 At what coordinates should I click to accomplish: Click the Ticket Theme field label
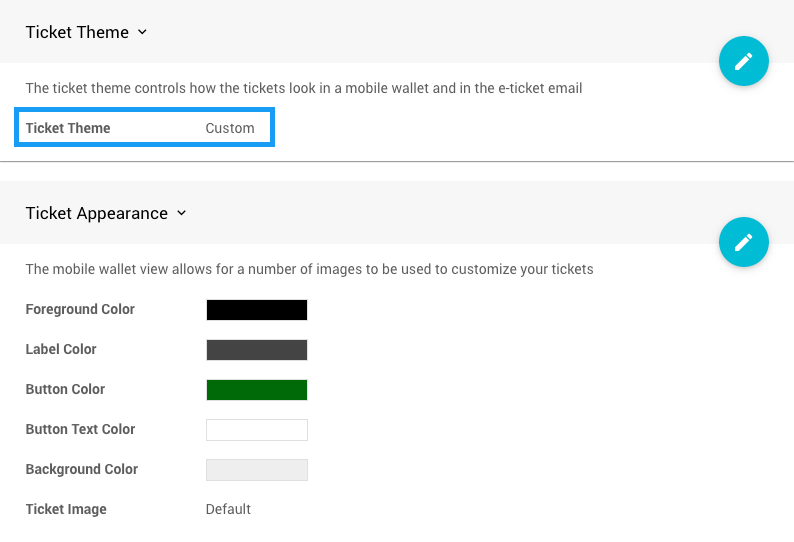[x=68, y=128]
